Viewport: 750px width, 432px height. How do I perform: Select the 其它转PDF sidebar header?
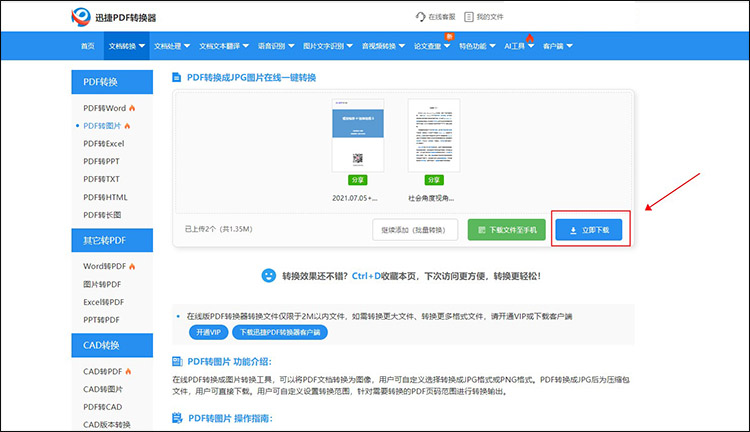(112, 240)
